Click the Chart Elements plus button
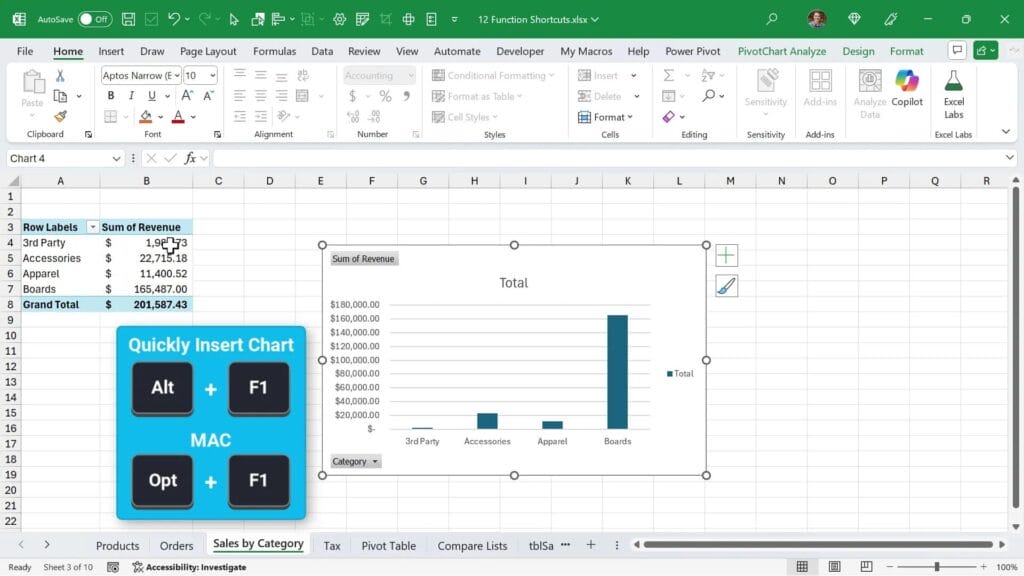This screenshot has height=576, width=1024. (726, 255)
